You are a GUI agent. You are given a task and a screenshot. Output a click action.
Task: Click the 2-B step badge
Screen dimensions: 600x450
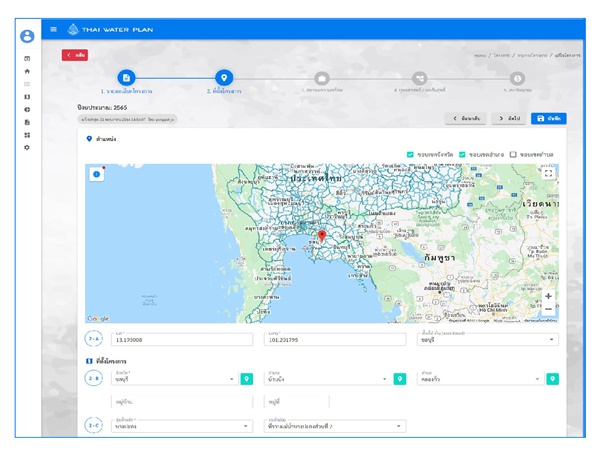94,378
